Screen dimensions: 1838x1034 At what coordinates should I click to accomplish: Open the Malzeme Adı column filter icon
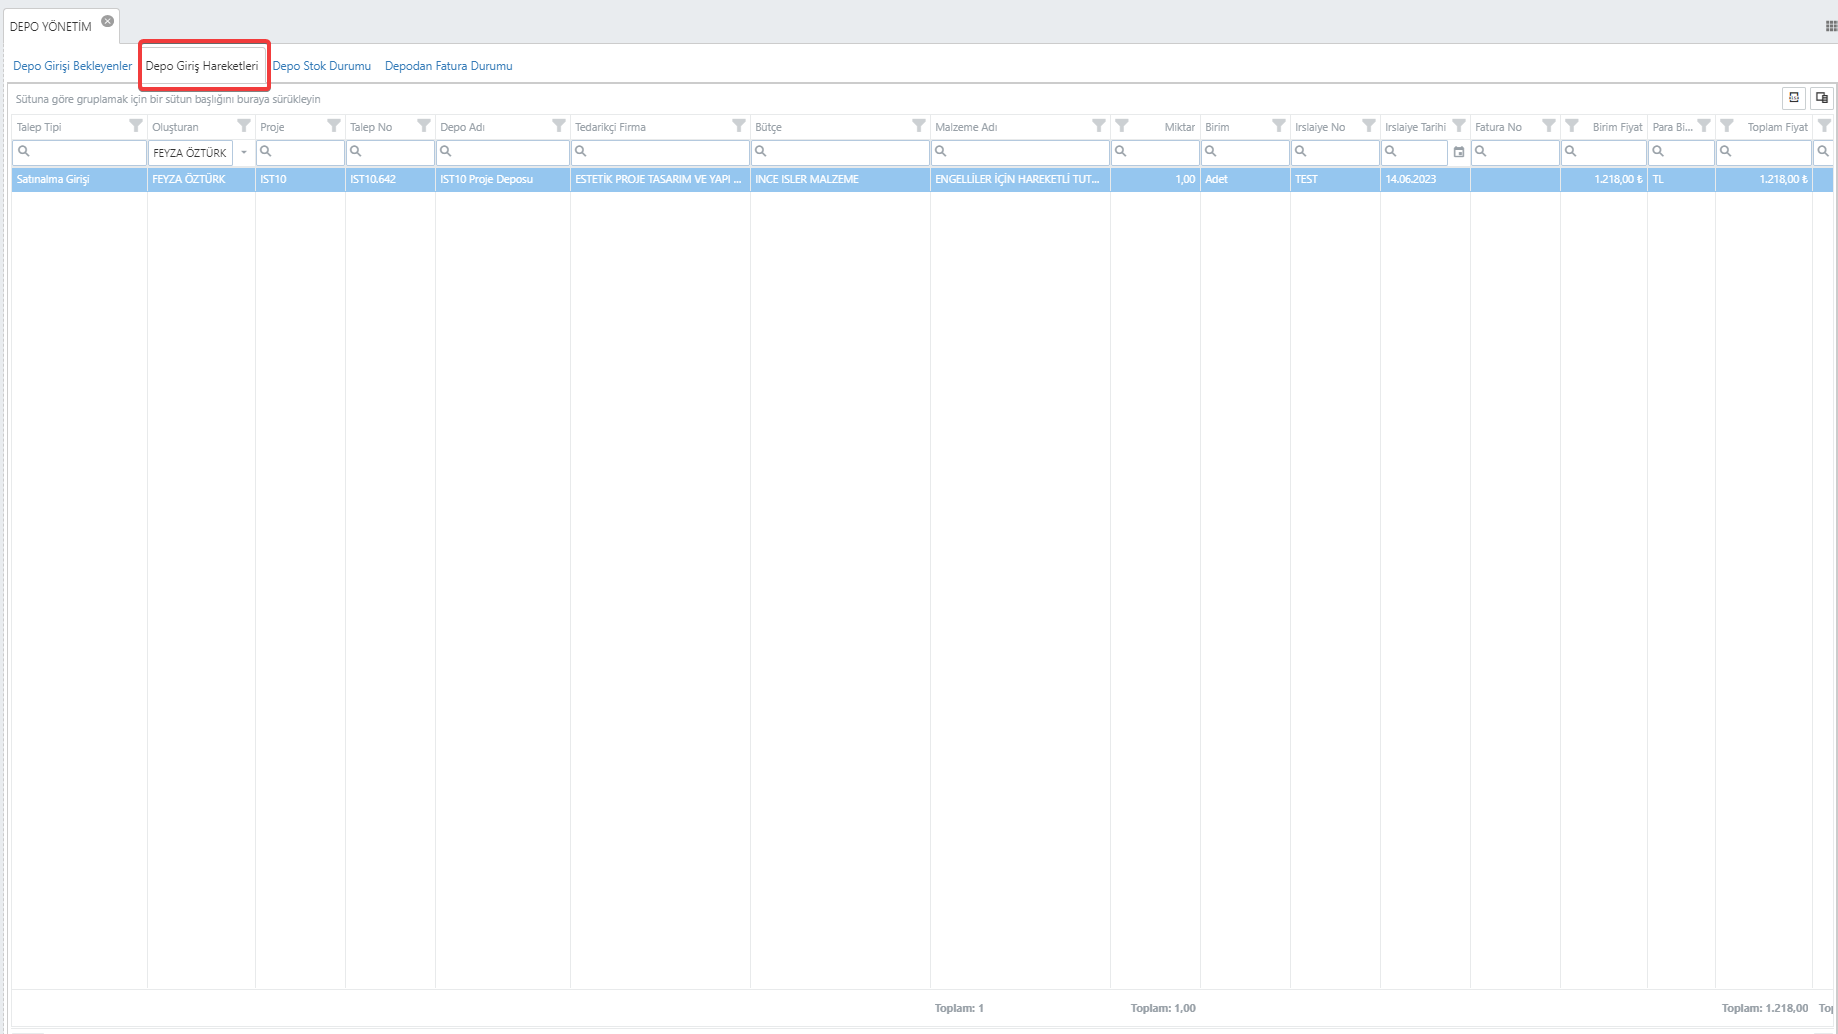click(1099, 126)
